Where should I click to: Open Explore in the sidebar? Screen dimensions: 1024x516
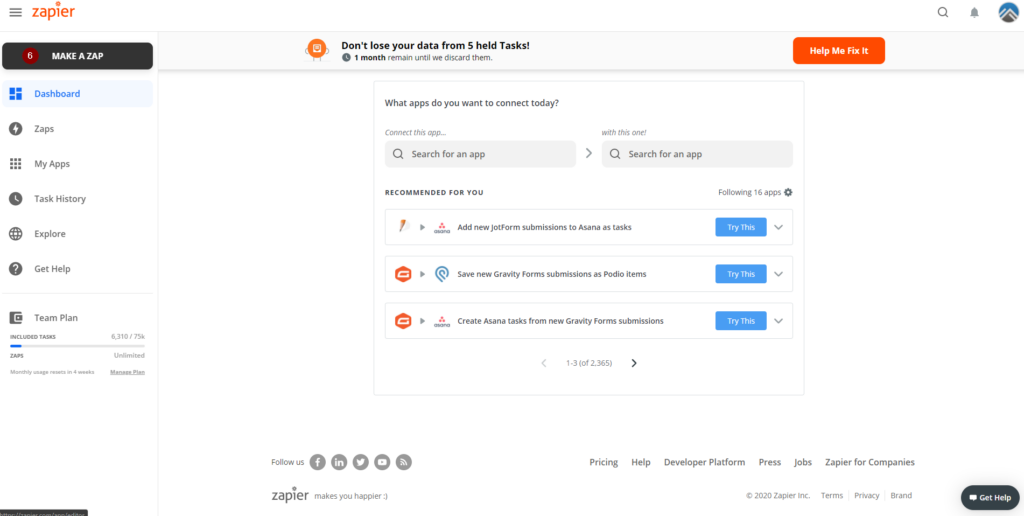[x=77, y=234]
